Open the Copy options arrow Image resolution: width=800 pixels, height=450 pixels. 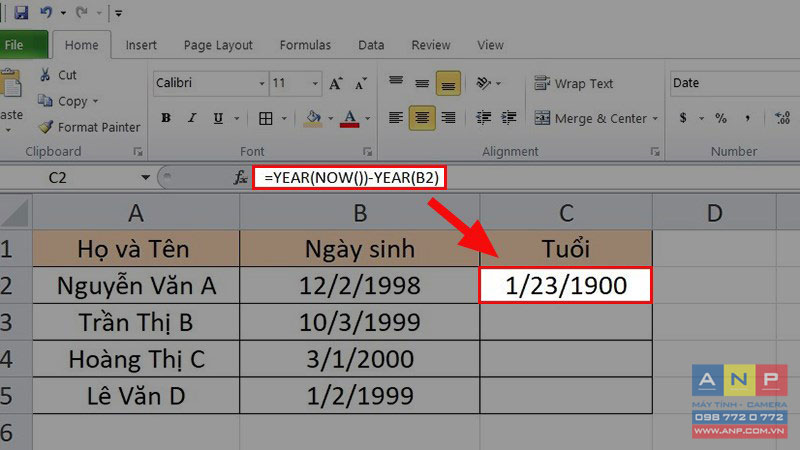click(95, 101)
